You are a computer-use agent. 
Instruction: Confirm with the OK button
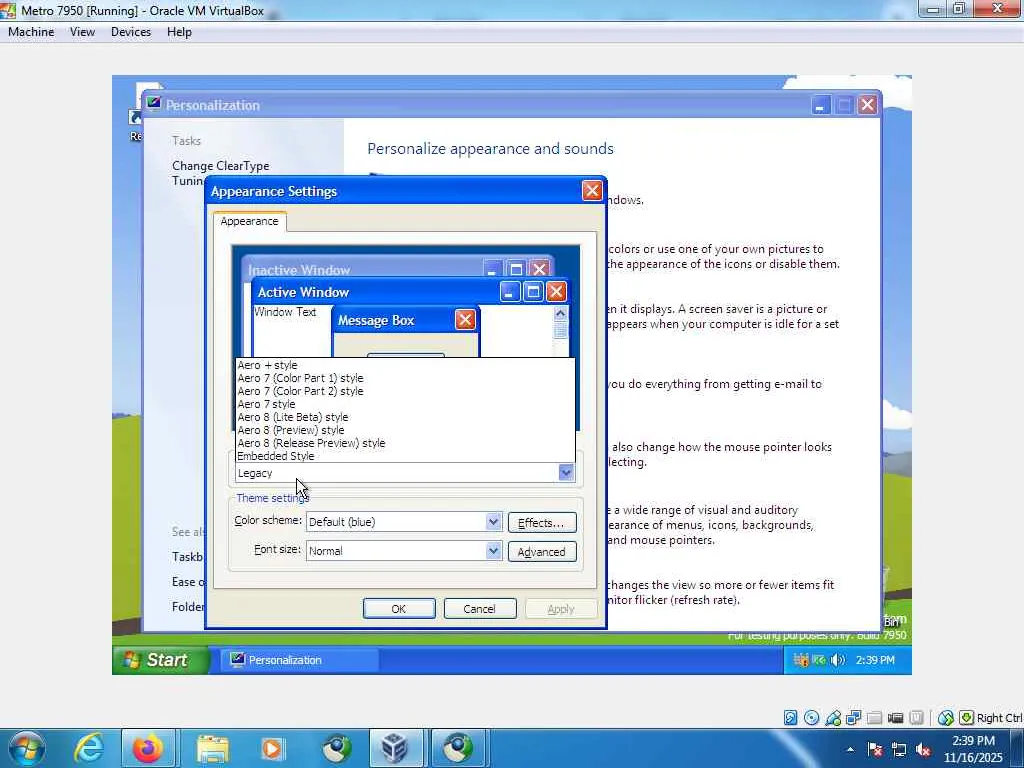coord(399,609)
